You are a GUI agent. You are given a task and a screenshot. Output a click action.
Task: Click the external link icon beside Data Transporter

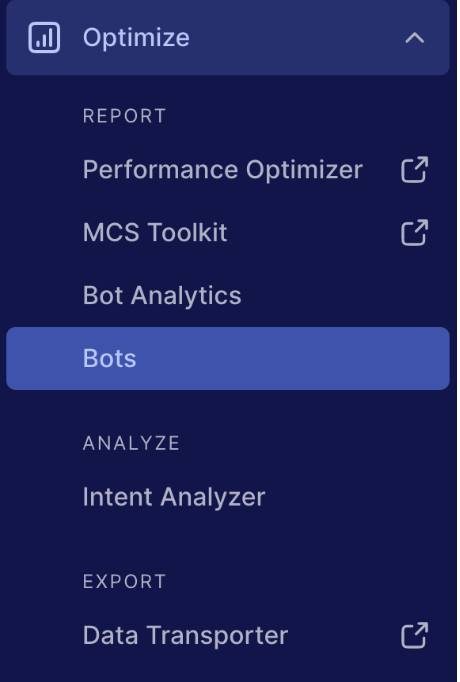pos(414,635)
